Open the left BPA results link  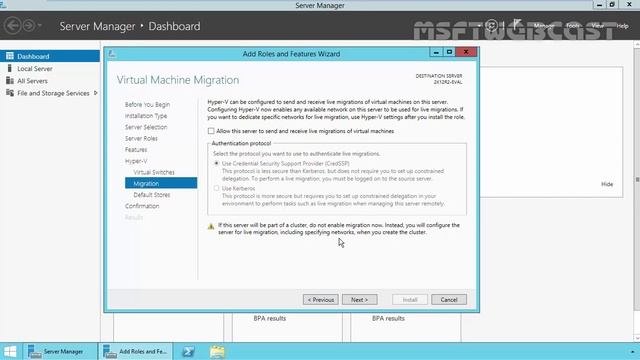click(270, 318)
